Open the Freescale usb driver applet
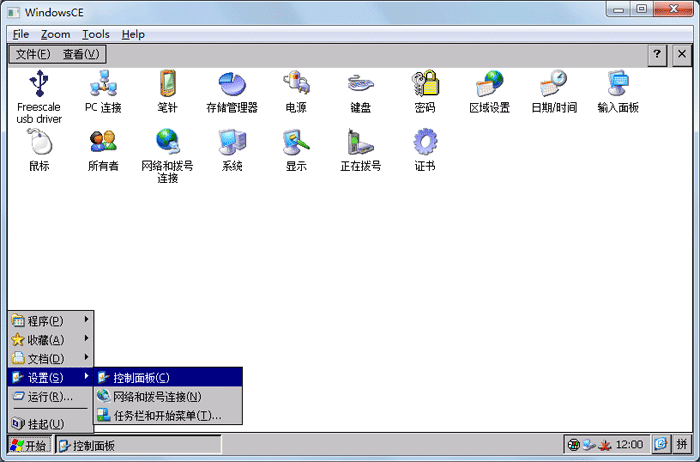700x462 pixels. pyautogui.click(x=39, y=96)
